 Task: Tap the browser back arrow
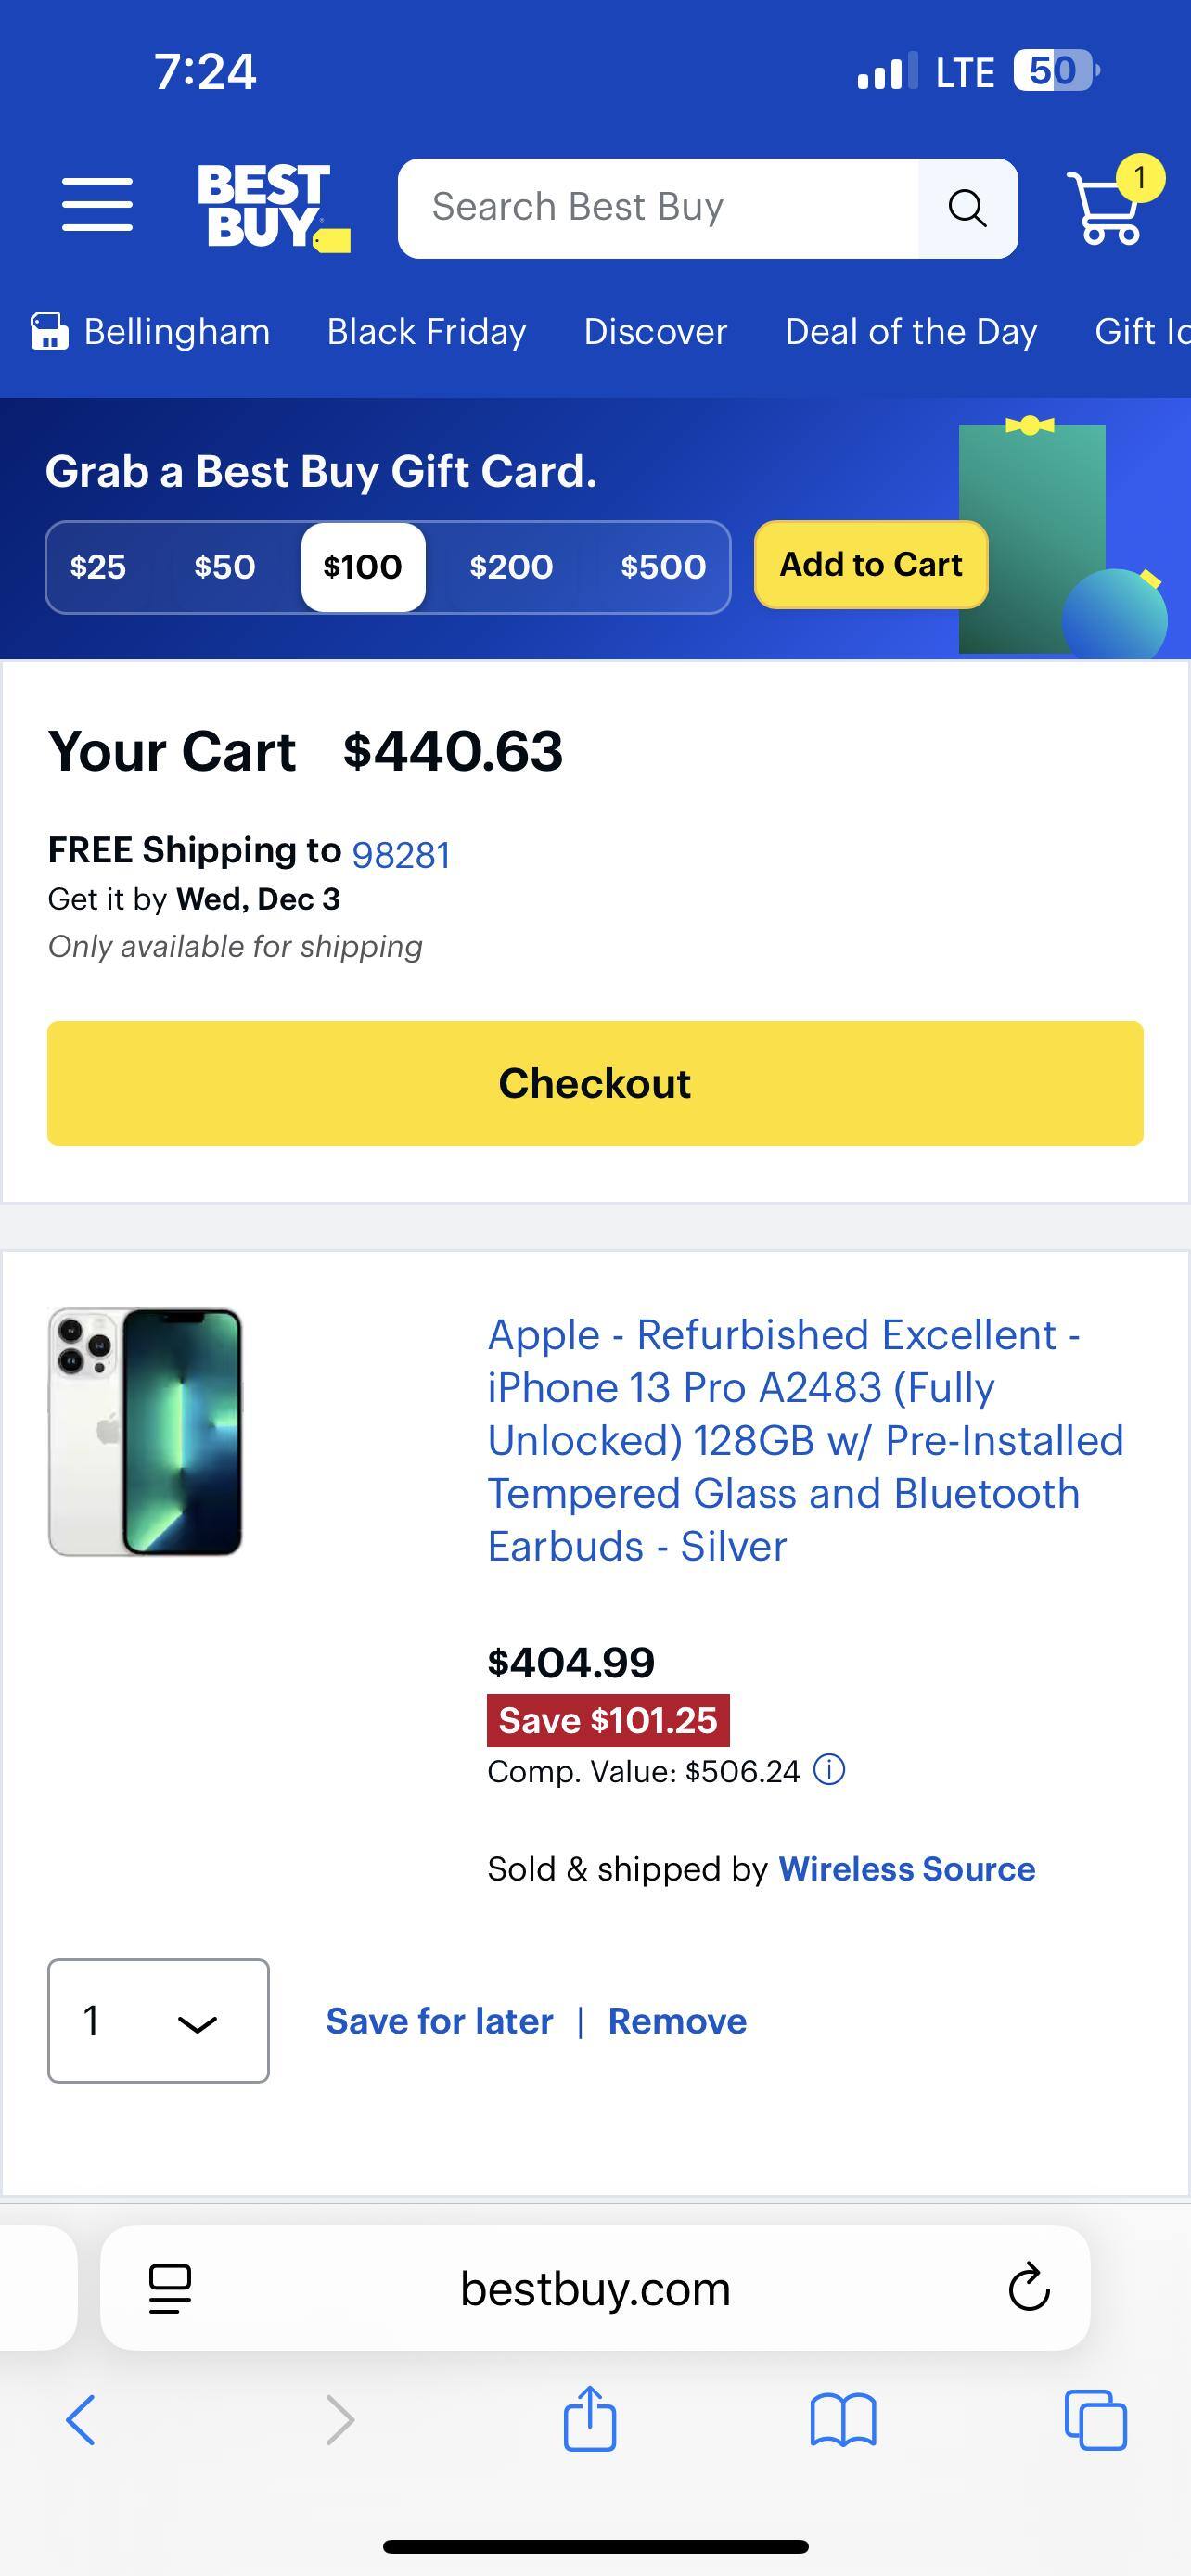tap(80, 2420)
